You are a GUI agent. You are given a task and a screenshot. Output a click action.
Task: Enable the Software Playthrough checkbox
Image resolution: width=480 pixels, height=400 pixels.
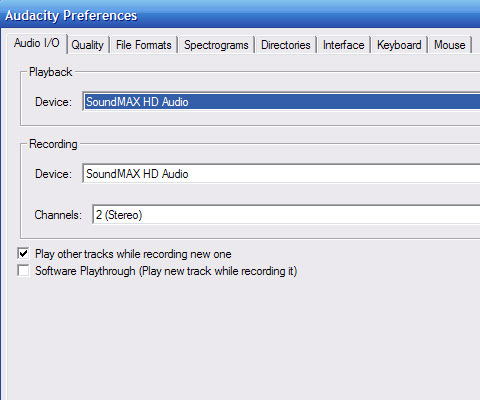[x=23, y=270]
